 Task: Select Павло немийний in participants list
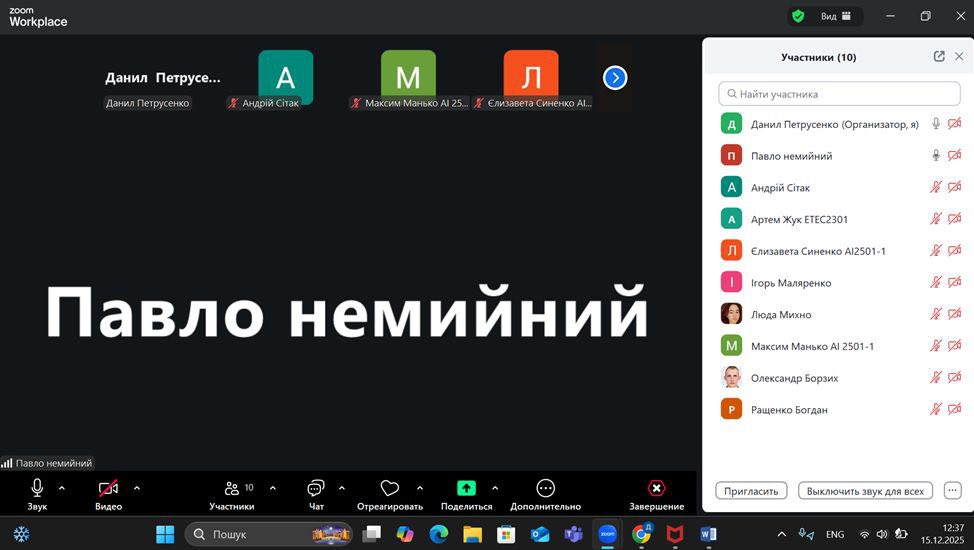[791, 156]
